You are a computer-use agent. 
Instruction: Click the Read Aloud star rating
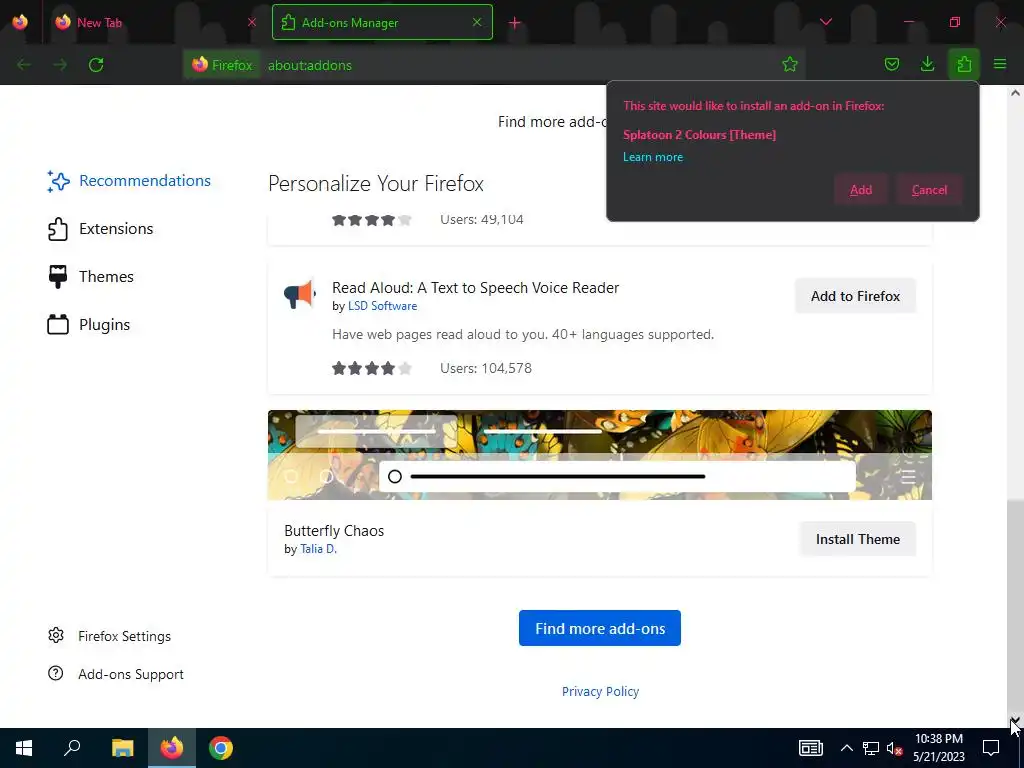pos(372,368)
